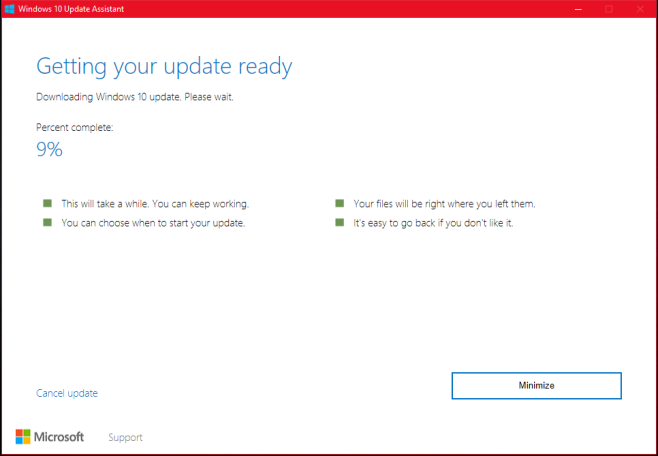
Task: Minimize the window from the title bar
Action: tap(578, 9)
